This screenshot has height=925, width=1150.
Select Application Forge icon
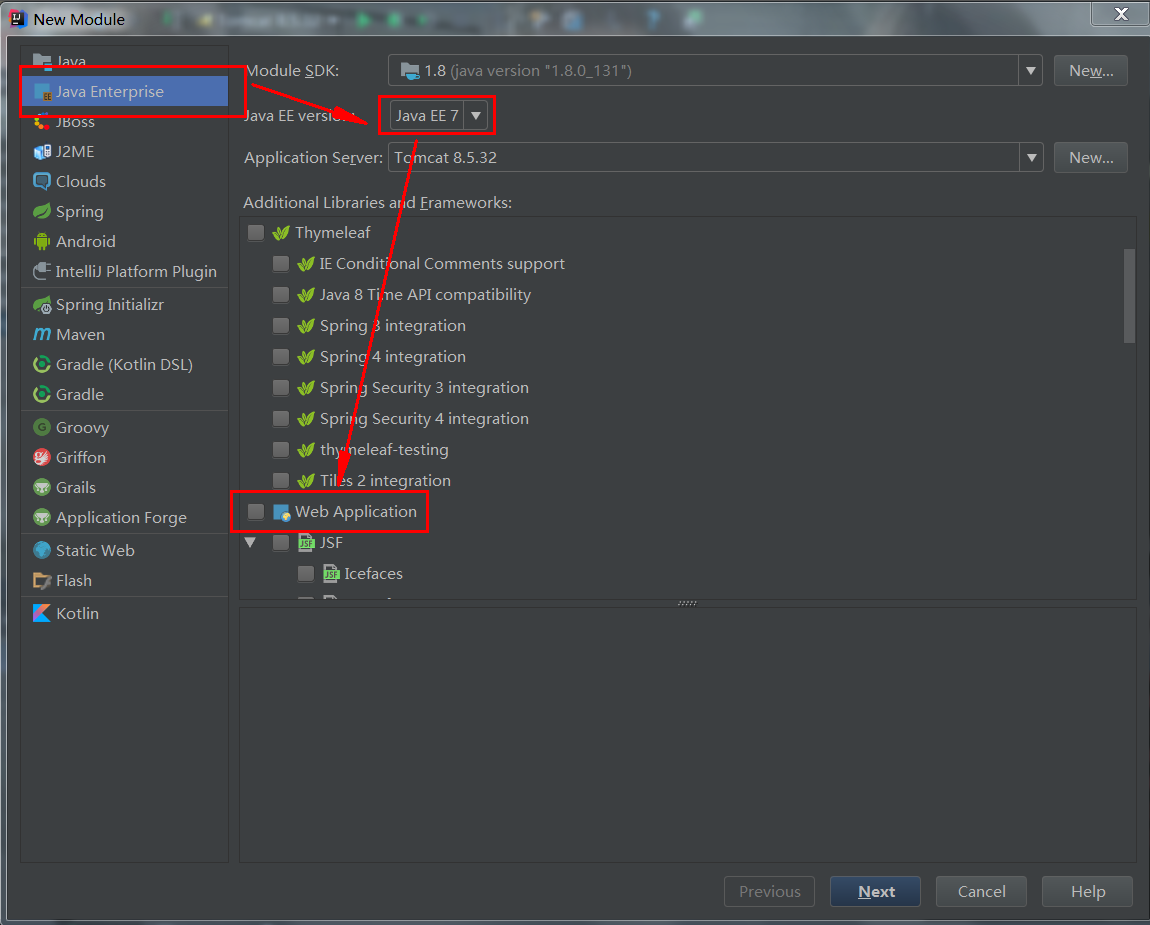pos(43,518)
